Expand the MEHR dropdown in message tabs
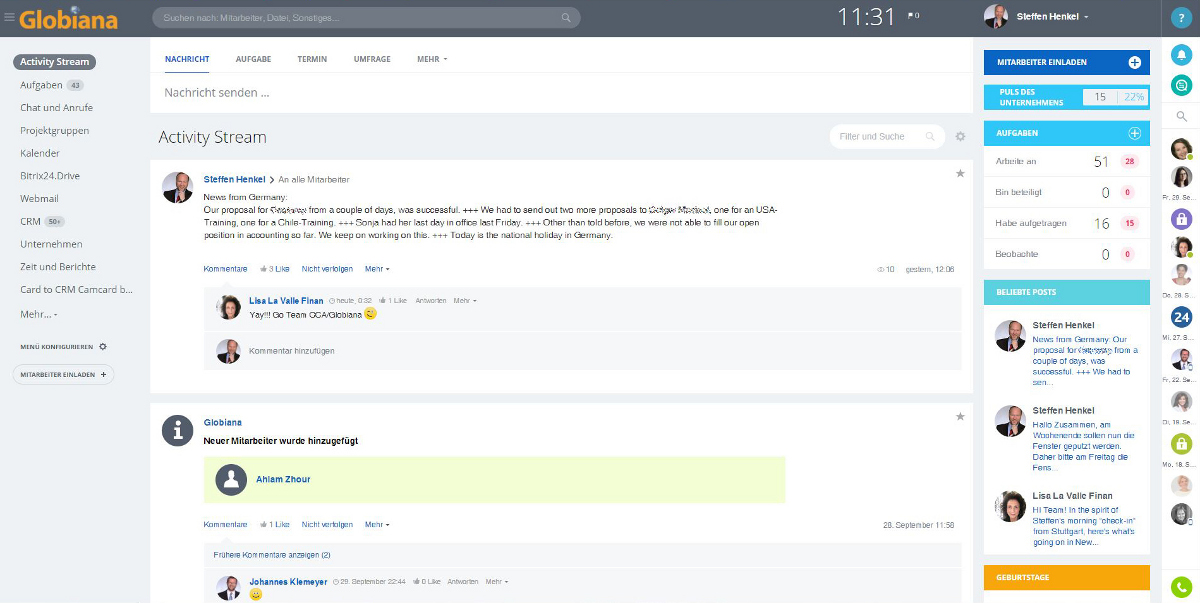Image resolution: width=1200 pixels, height=603 pixels. click(432, 59)
